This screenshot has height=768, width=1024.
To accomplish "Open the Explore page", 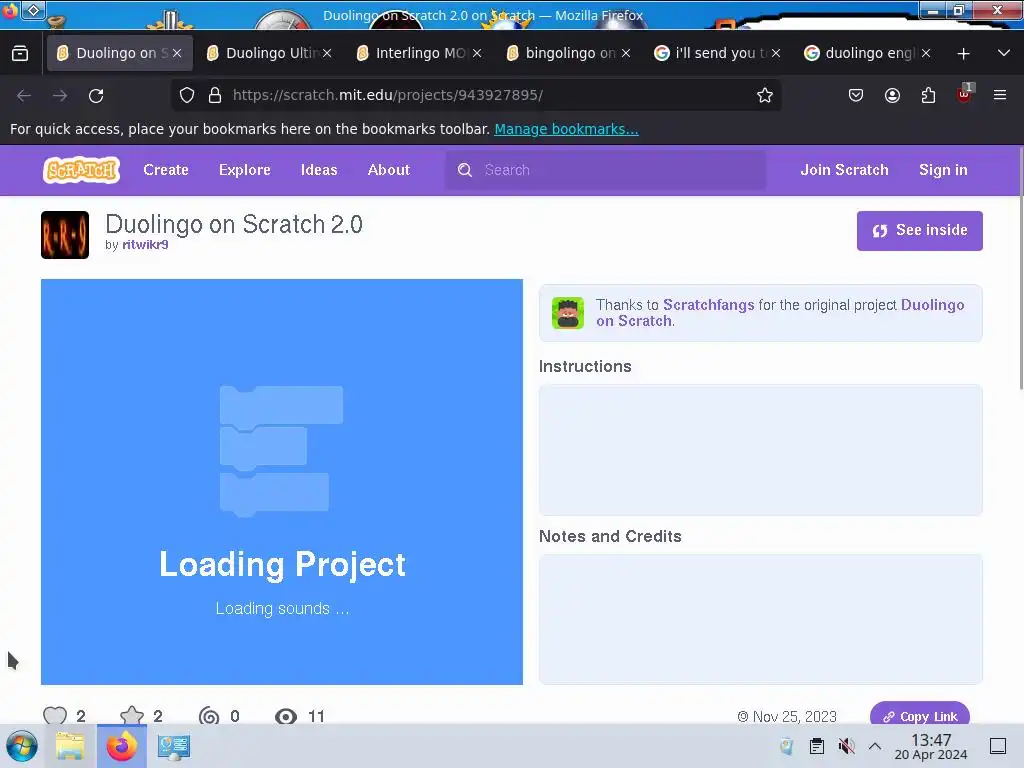I will pyautogui.click(x=245, y=170).
